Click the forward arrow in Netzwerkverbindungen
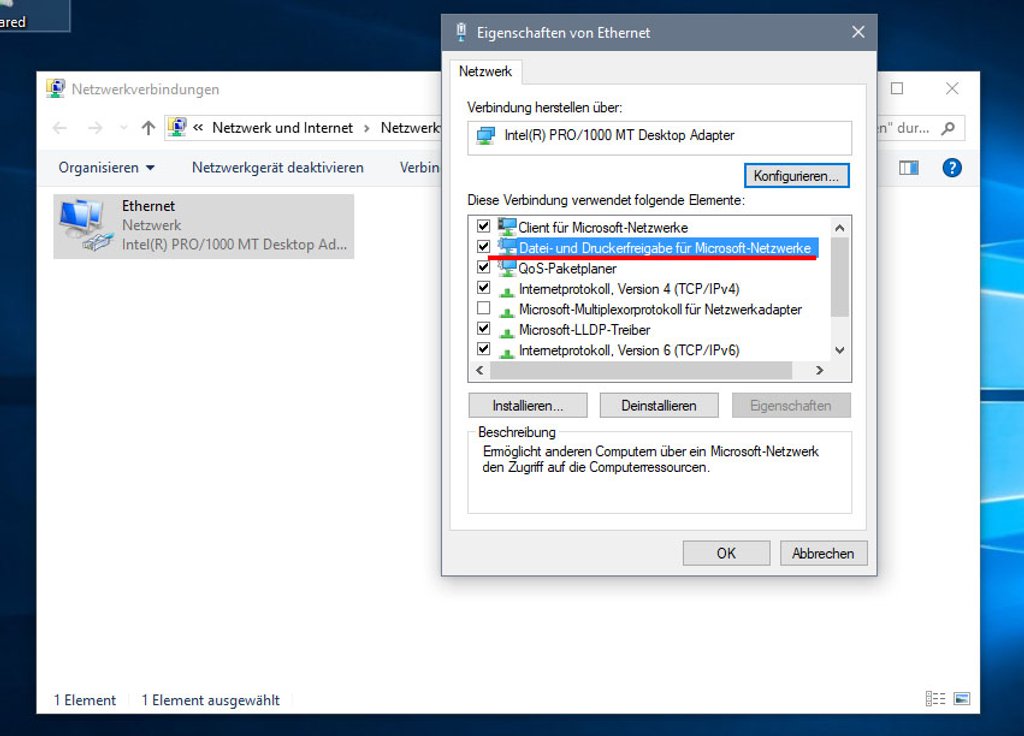1024x736 pixels. (95, 128)
